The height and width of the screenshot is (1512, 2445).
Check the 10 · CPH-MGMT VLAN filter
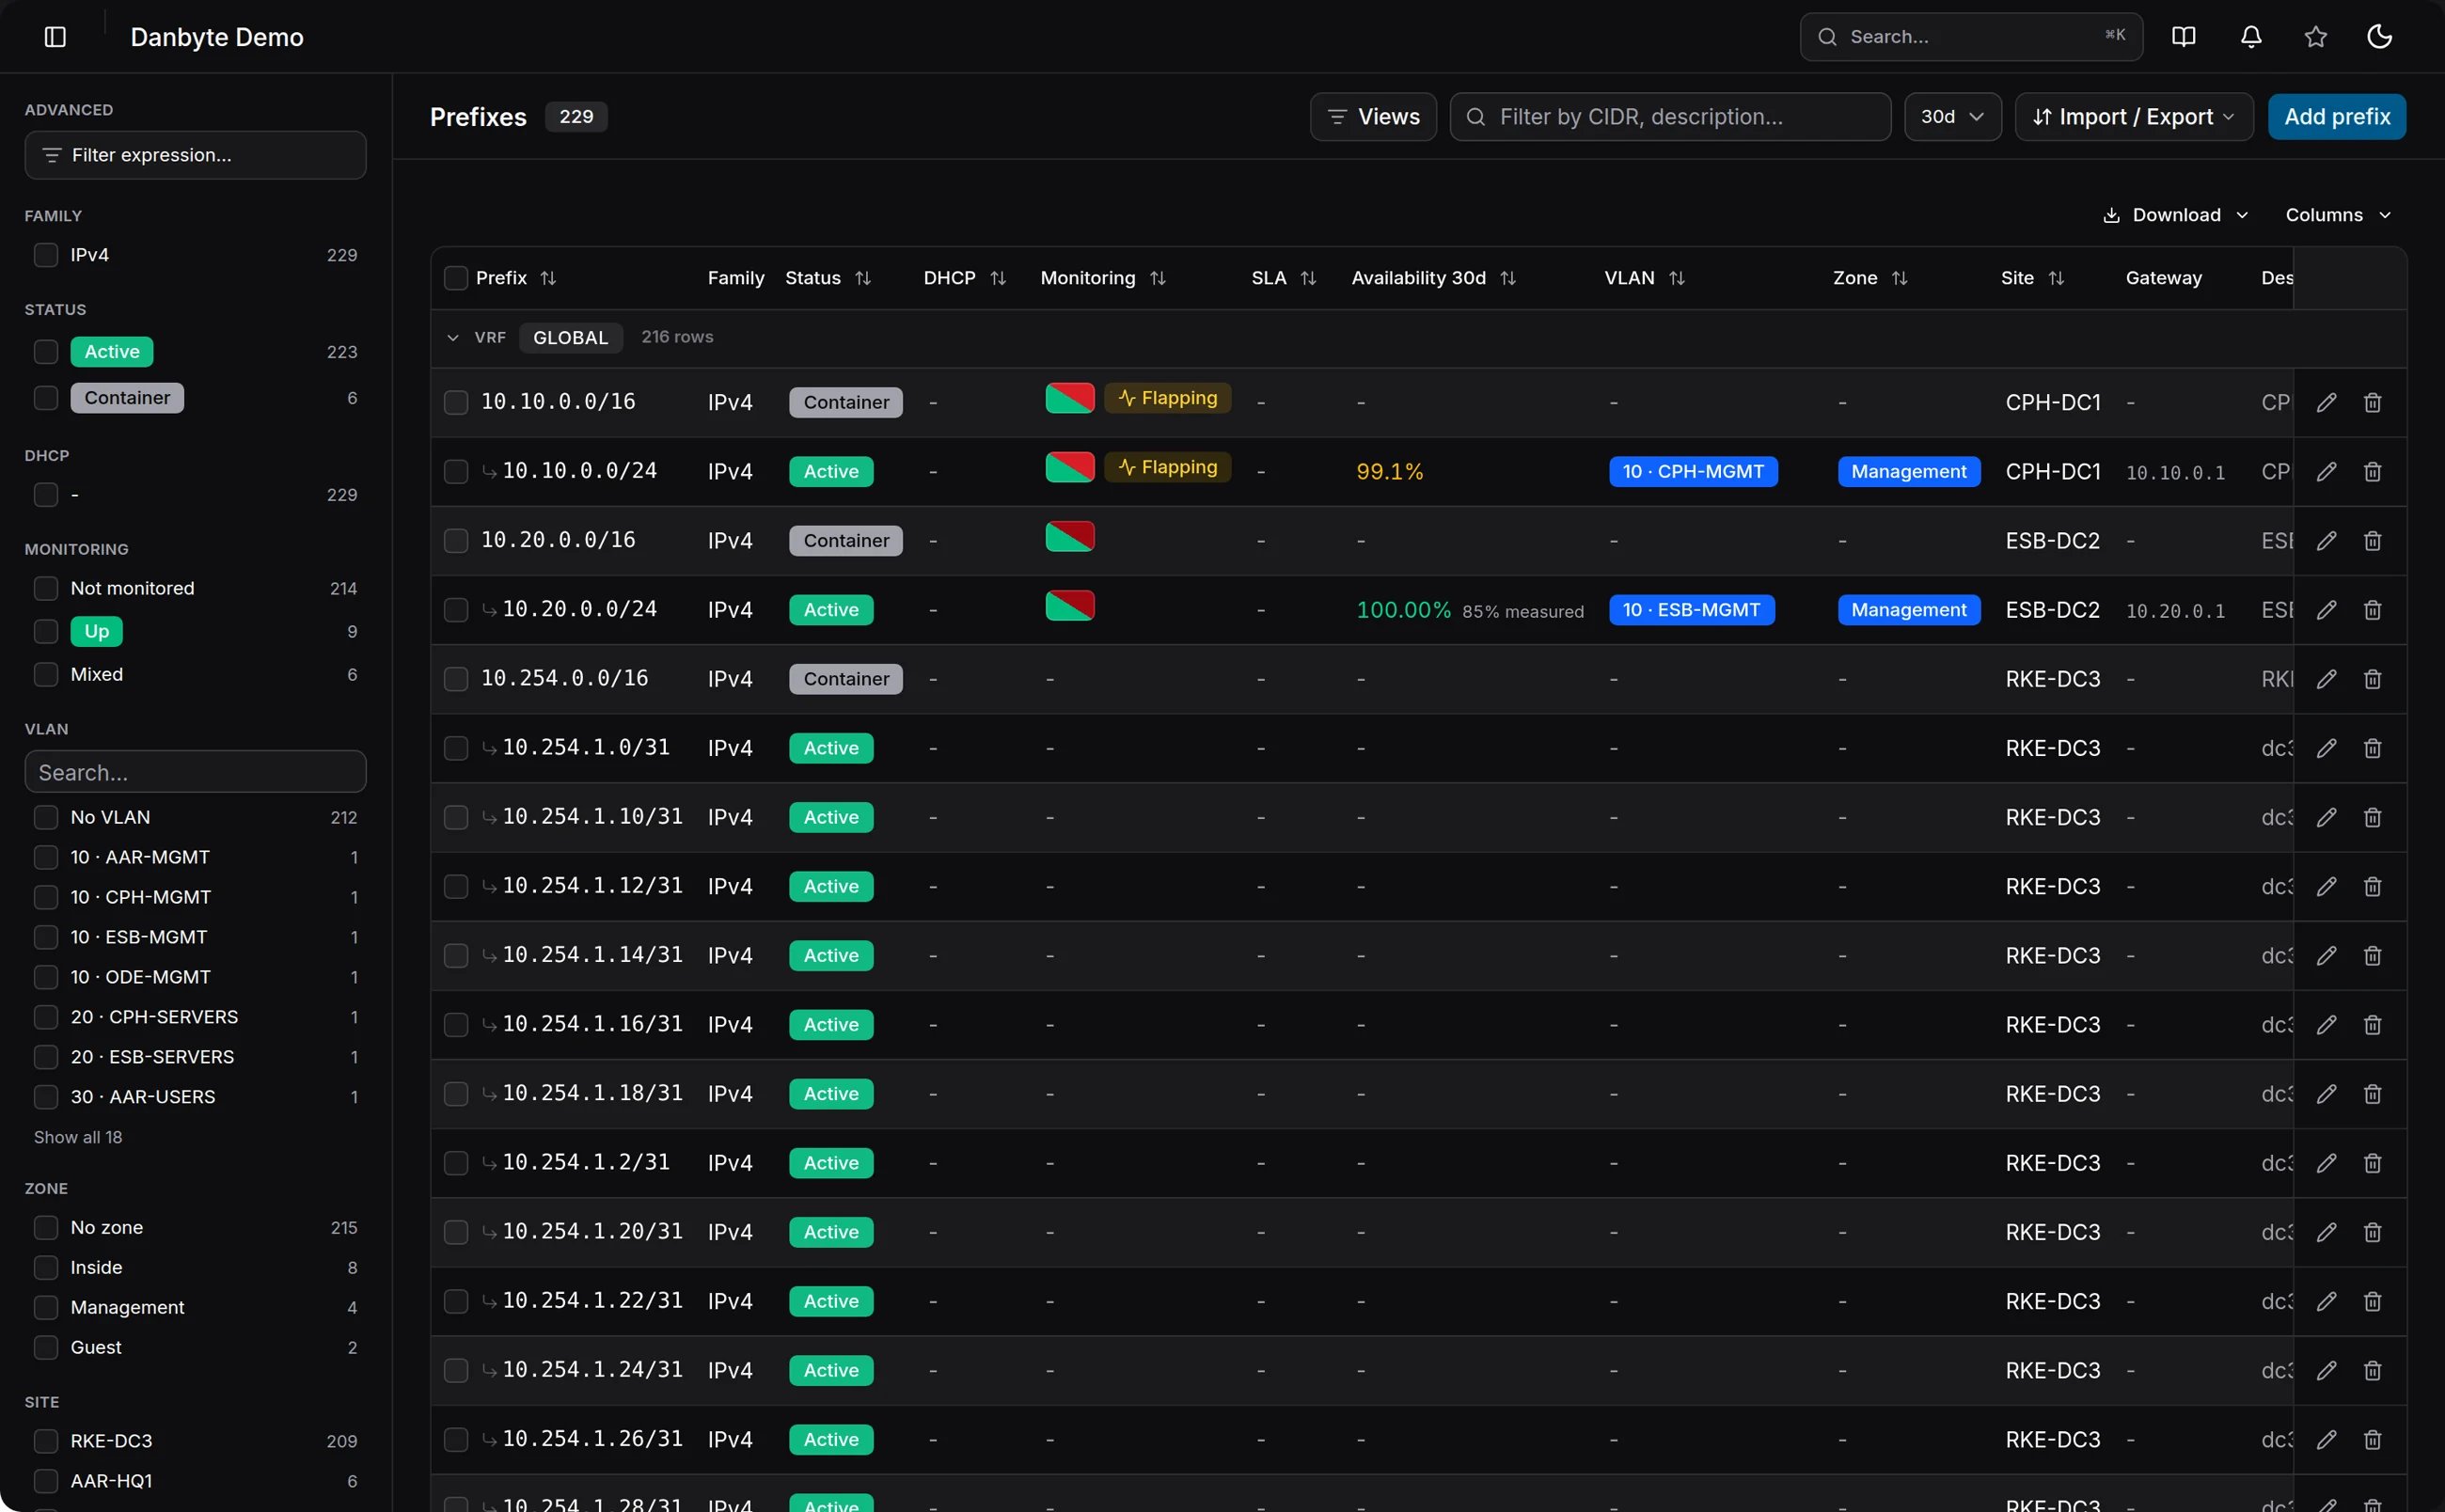(46, 897)
